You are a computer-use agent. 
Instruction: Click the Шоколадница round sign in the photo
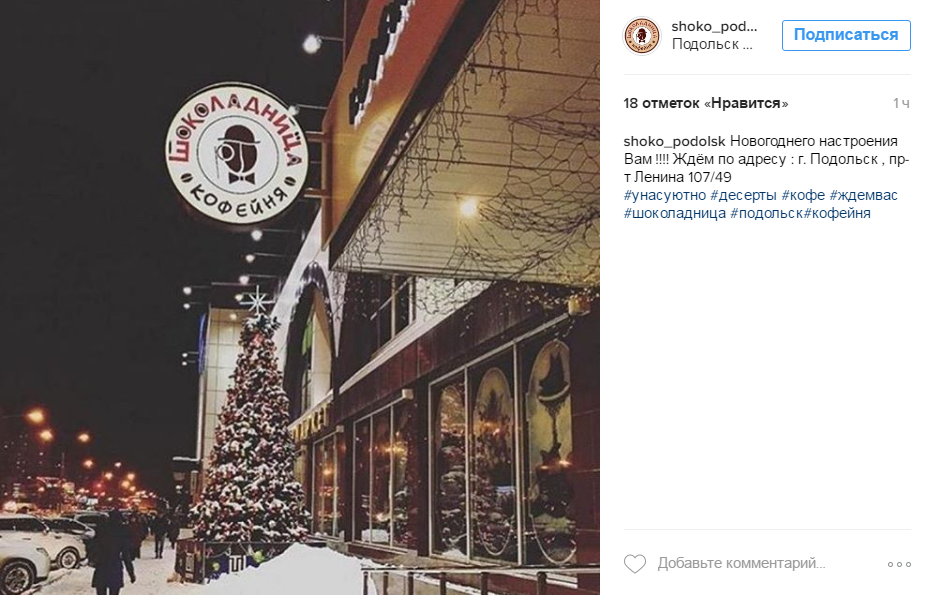237,153
